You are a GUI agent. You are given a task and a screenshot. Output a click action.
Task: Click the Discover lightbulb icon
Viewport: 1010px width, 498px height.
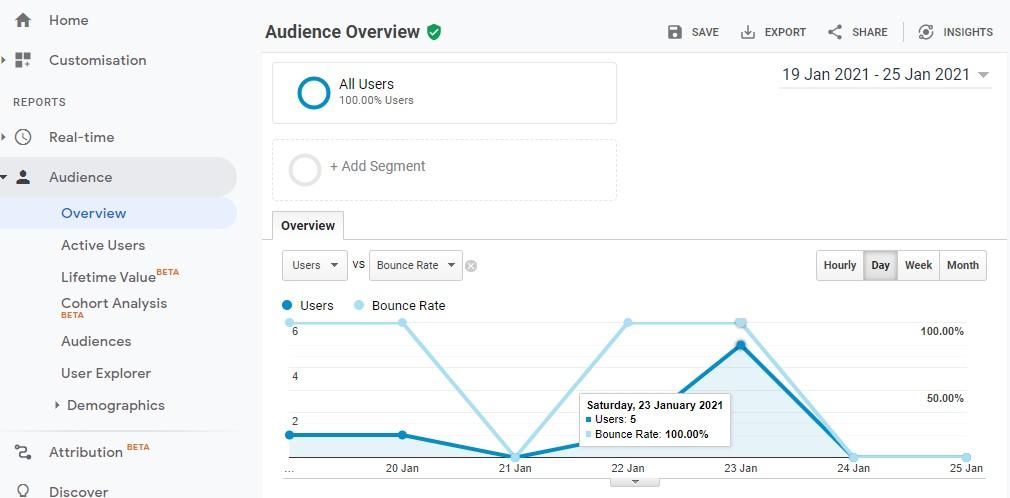pyautogui.click(x=23, y=491)
